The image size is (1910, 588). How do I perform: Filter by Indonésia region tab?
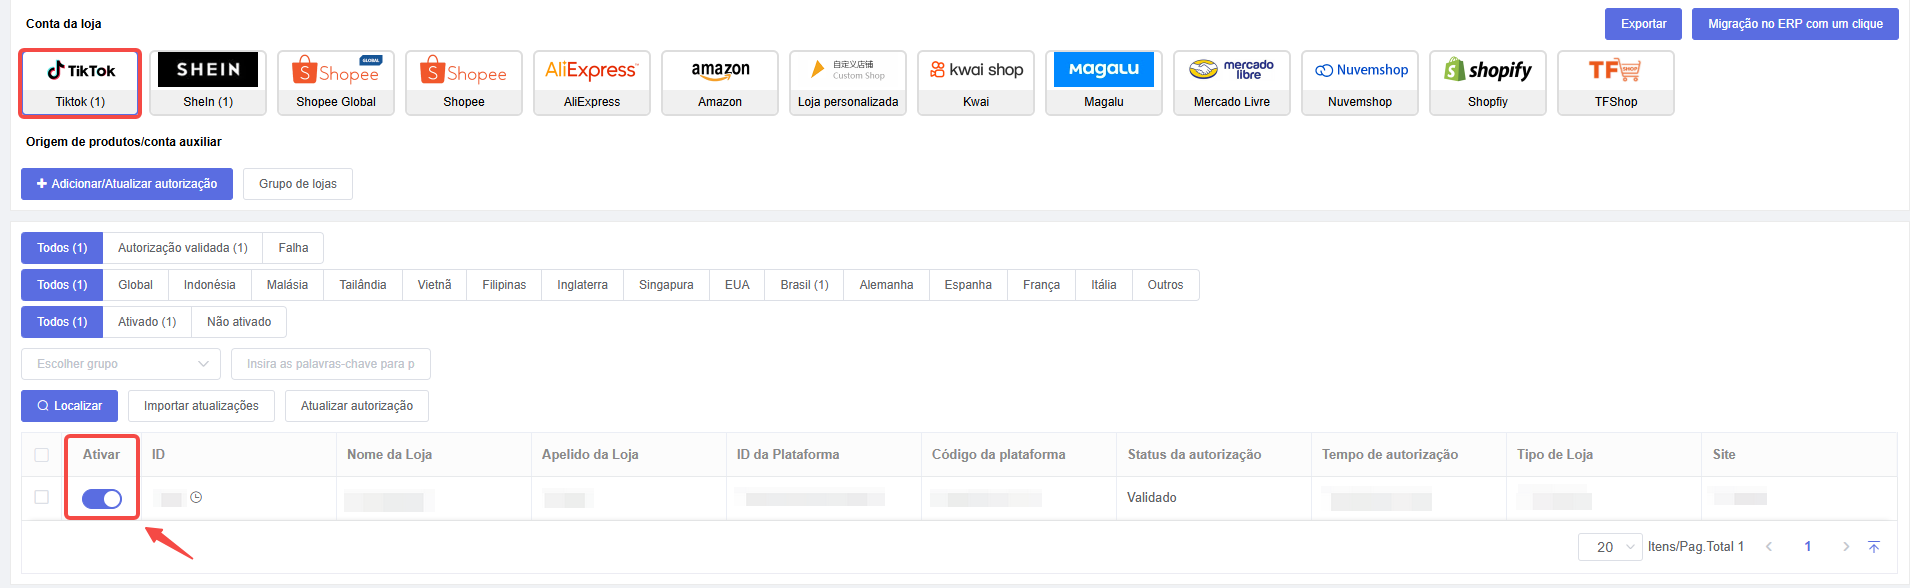pyautogui.click(x=210, y=285)
